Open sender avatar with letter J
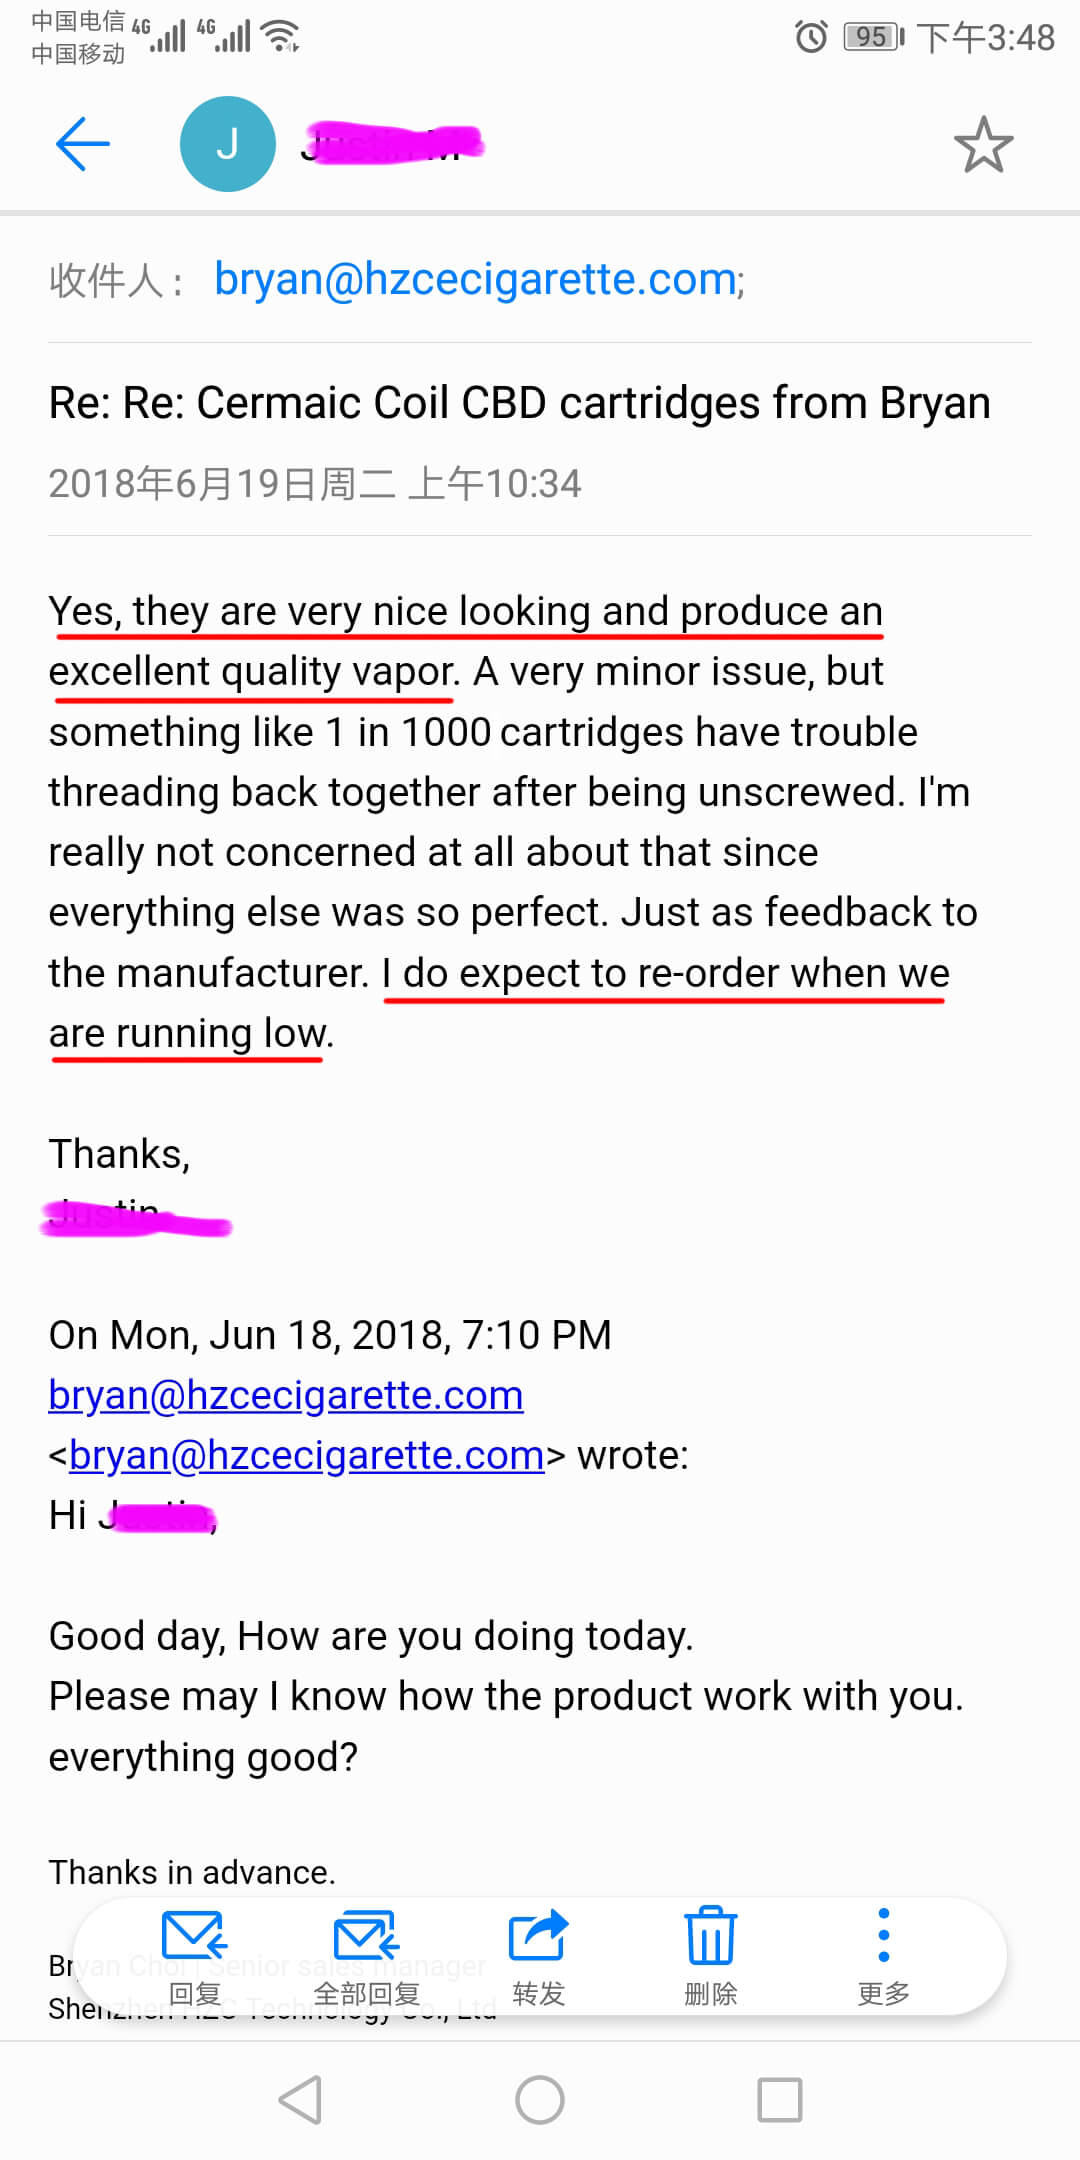This screenshot has height=2160, width=1080. click(x=228, y=144)
